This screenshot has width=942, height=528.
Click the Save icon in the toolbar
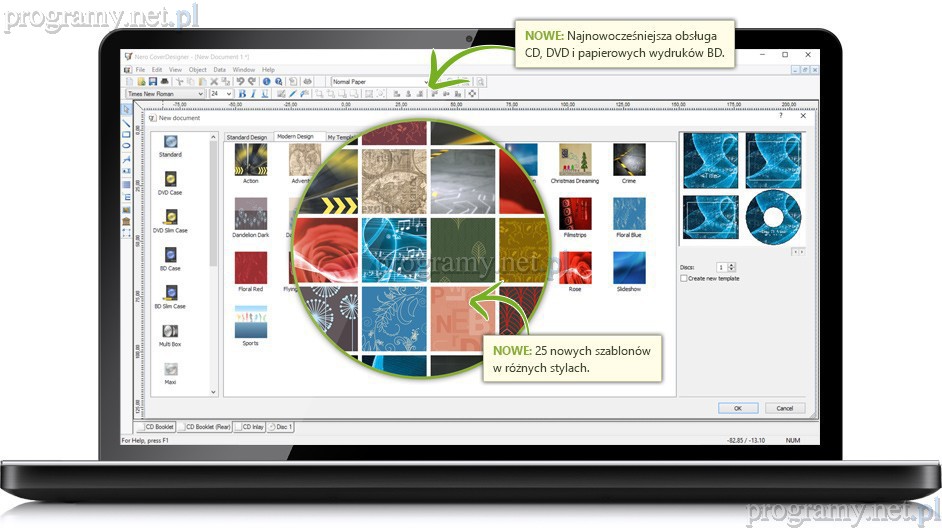pyautogui.click(x=152, y=81)
